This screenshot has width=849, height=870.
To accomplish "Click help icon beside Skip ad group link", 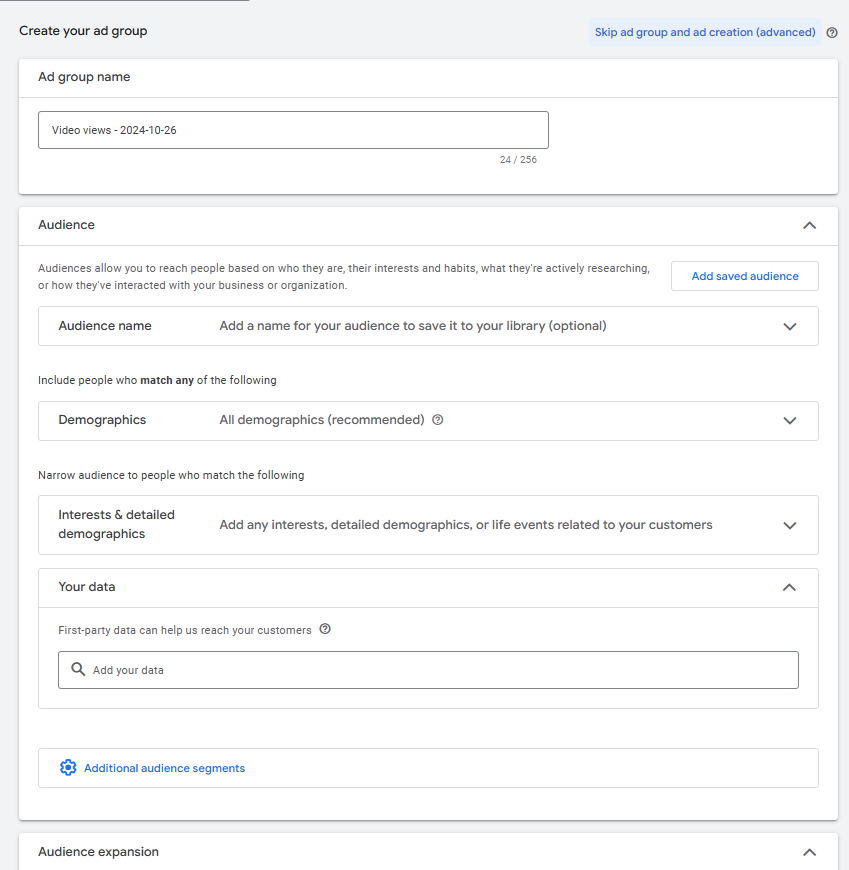I will tap(832, 32).
